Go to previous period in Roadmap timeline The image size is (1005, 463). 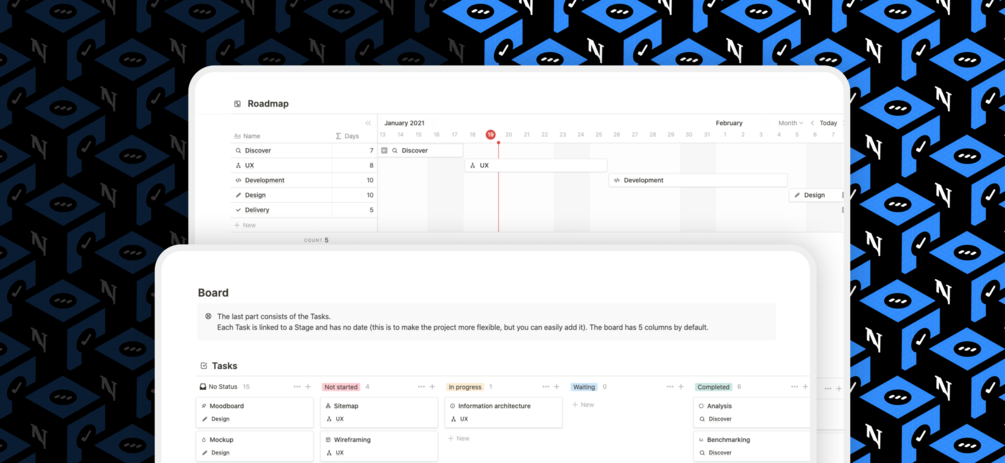(812, 123)
